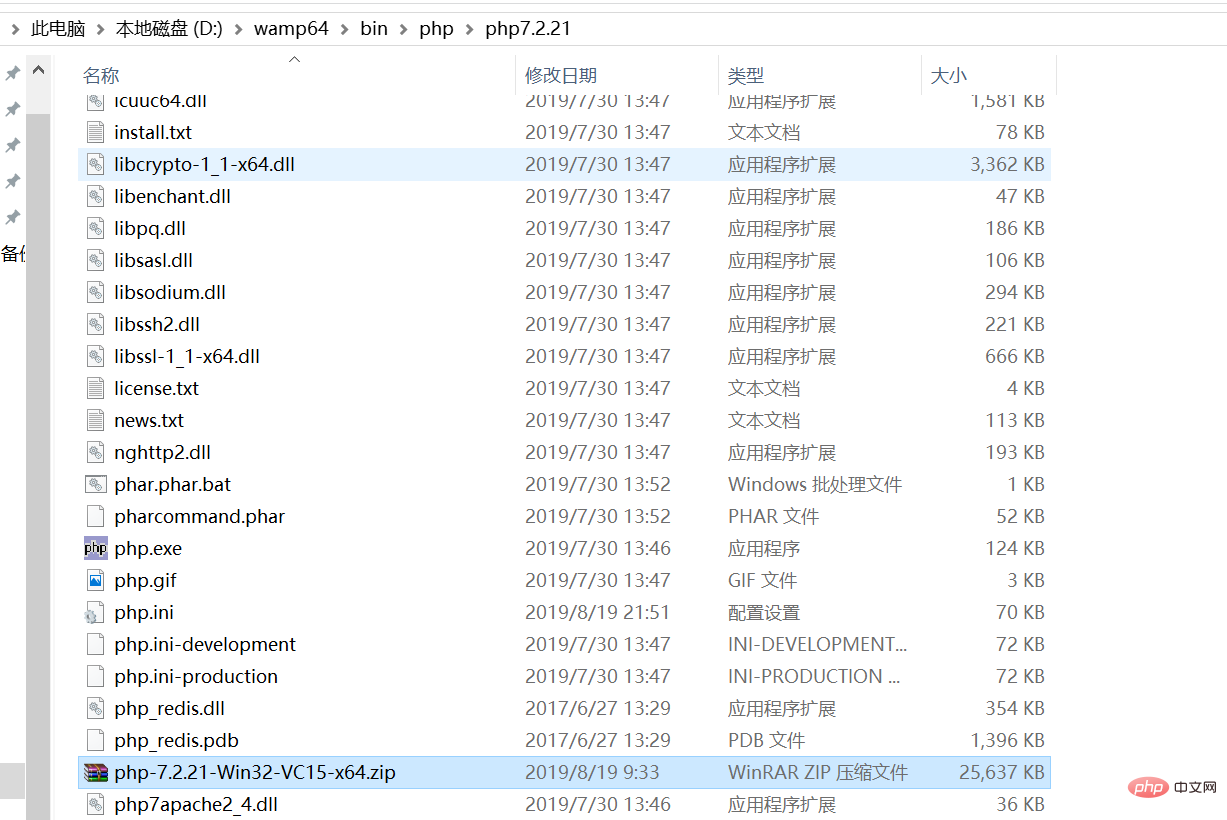Sort by 修改日期 column header
The image size is (1227, 820).
point(561,75)
